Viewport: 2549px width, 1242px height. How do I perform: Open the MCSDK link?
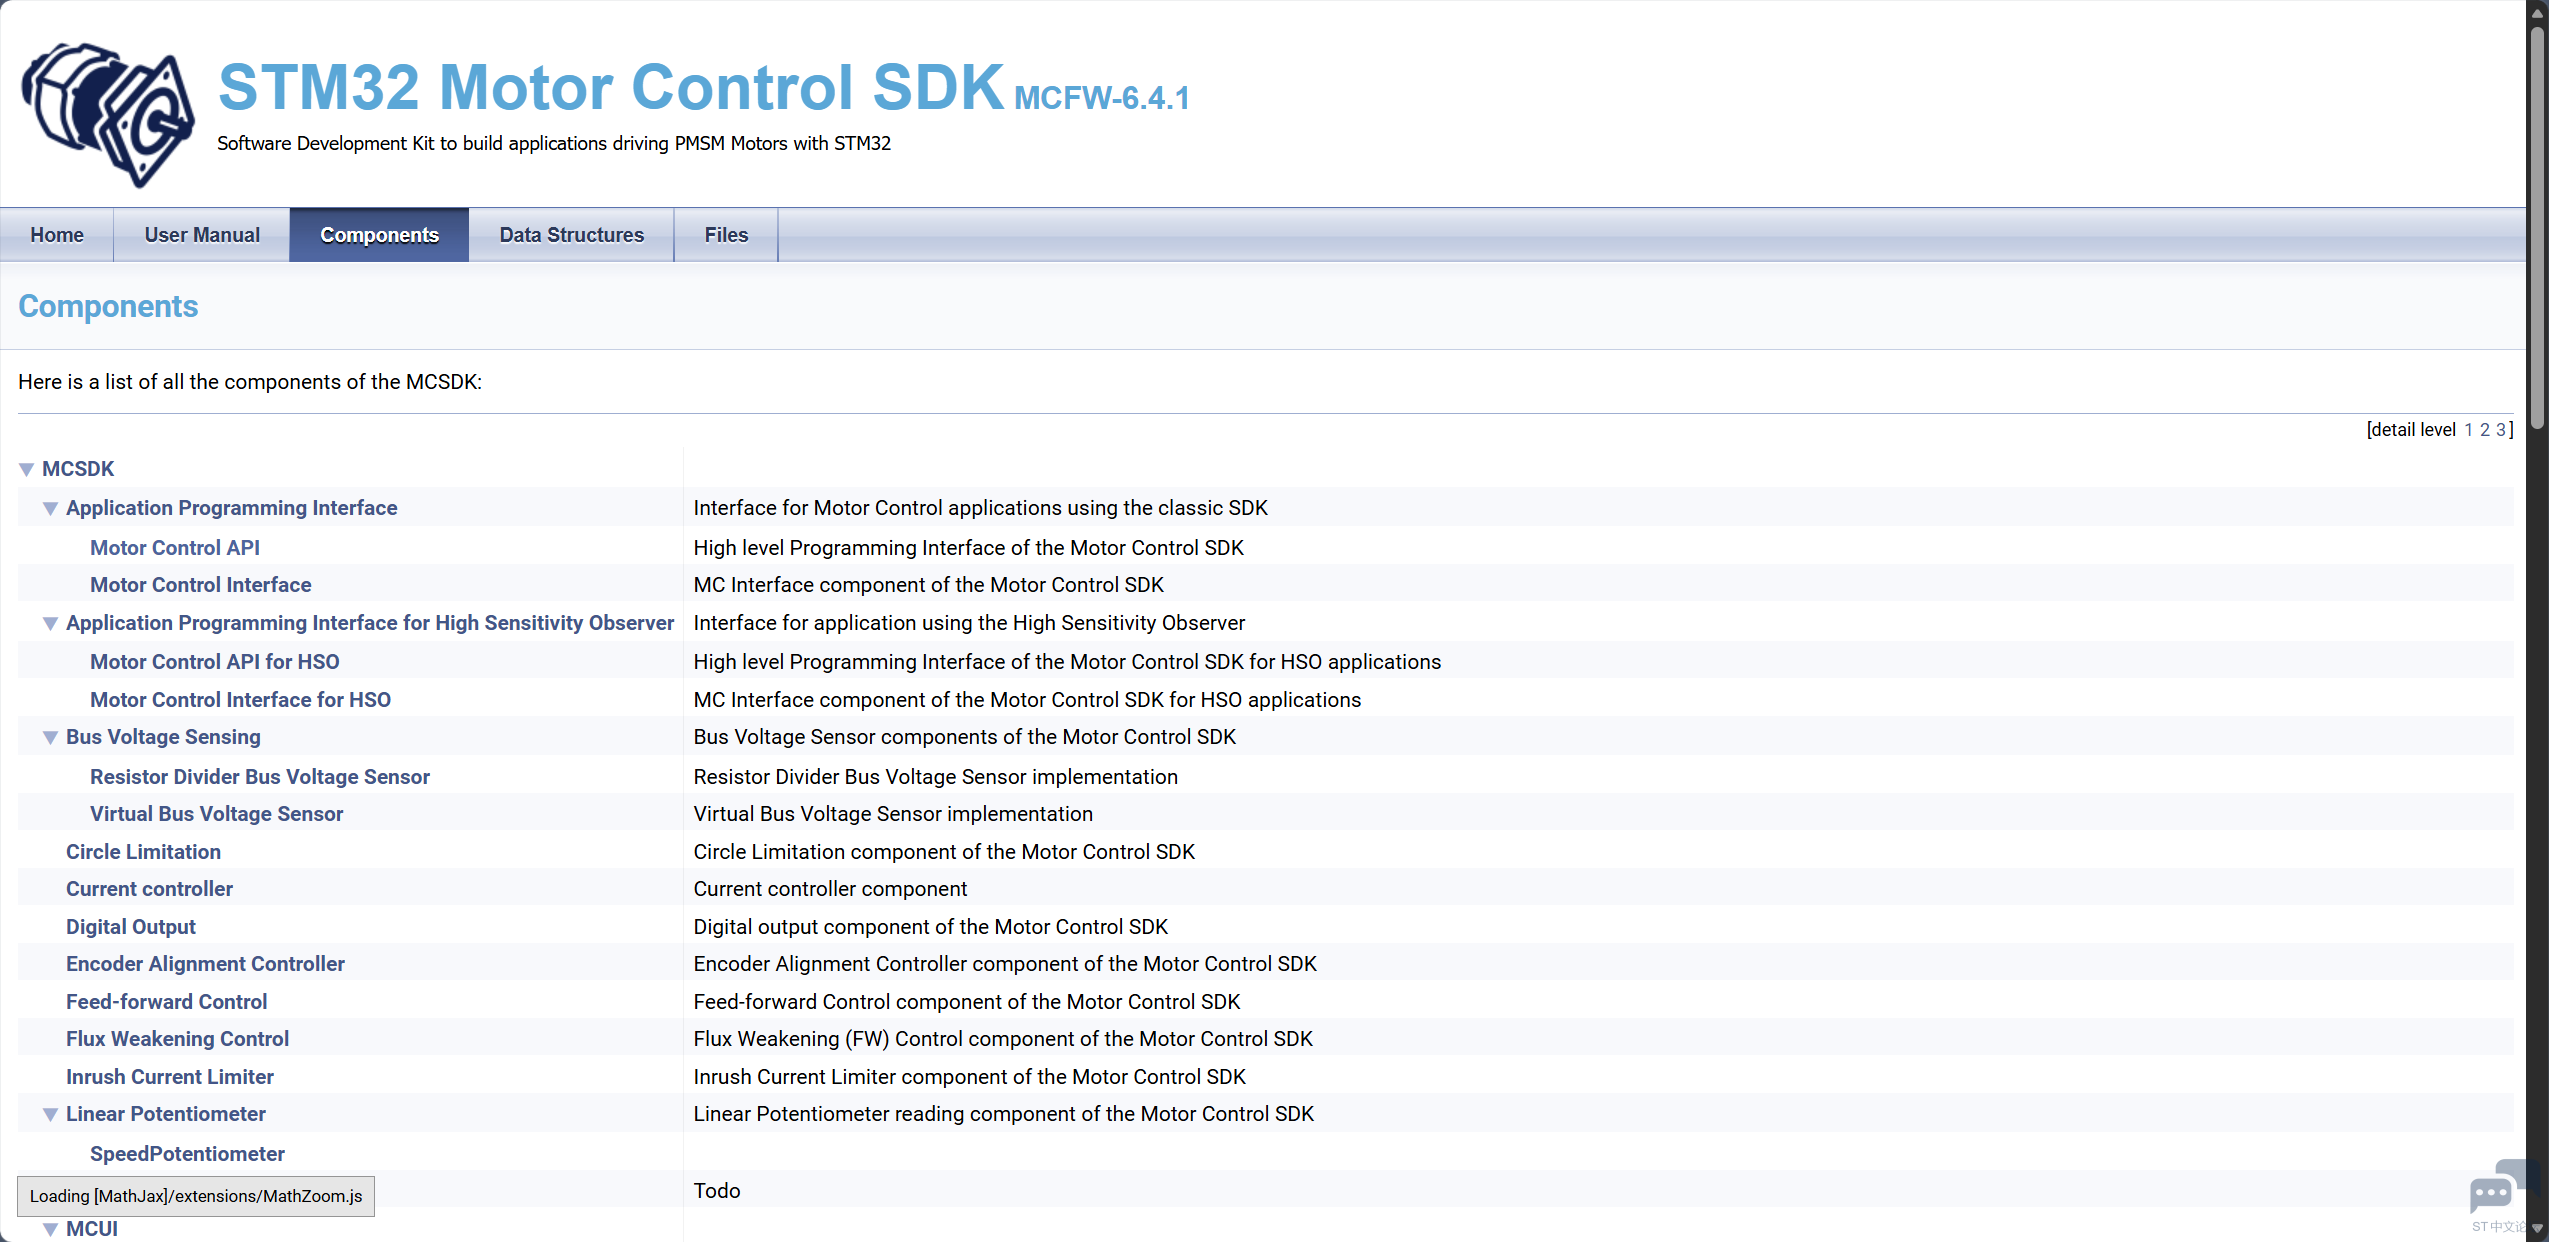pyautogui.click(x=78, y=469)
